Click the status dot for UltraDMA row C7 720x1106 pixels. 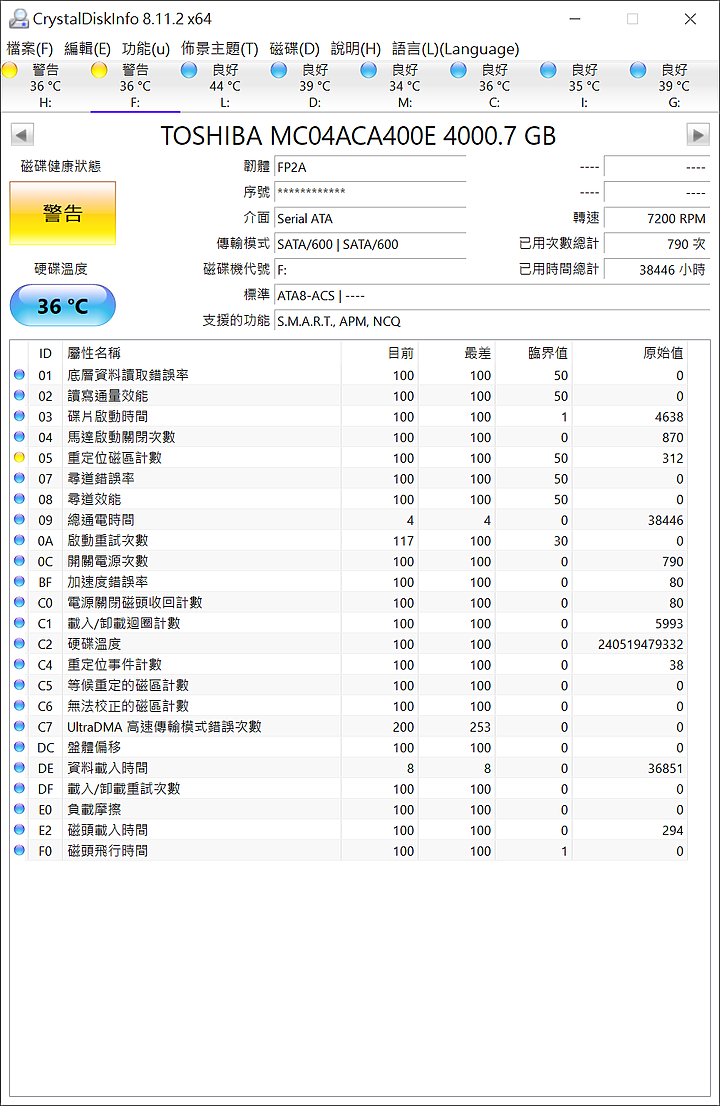[19, 726]
